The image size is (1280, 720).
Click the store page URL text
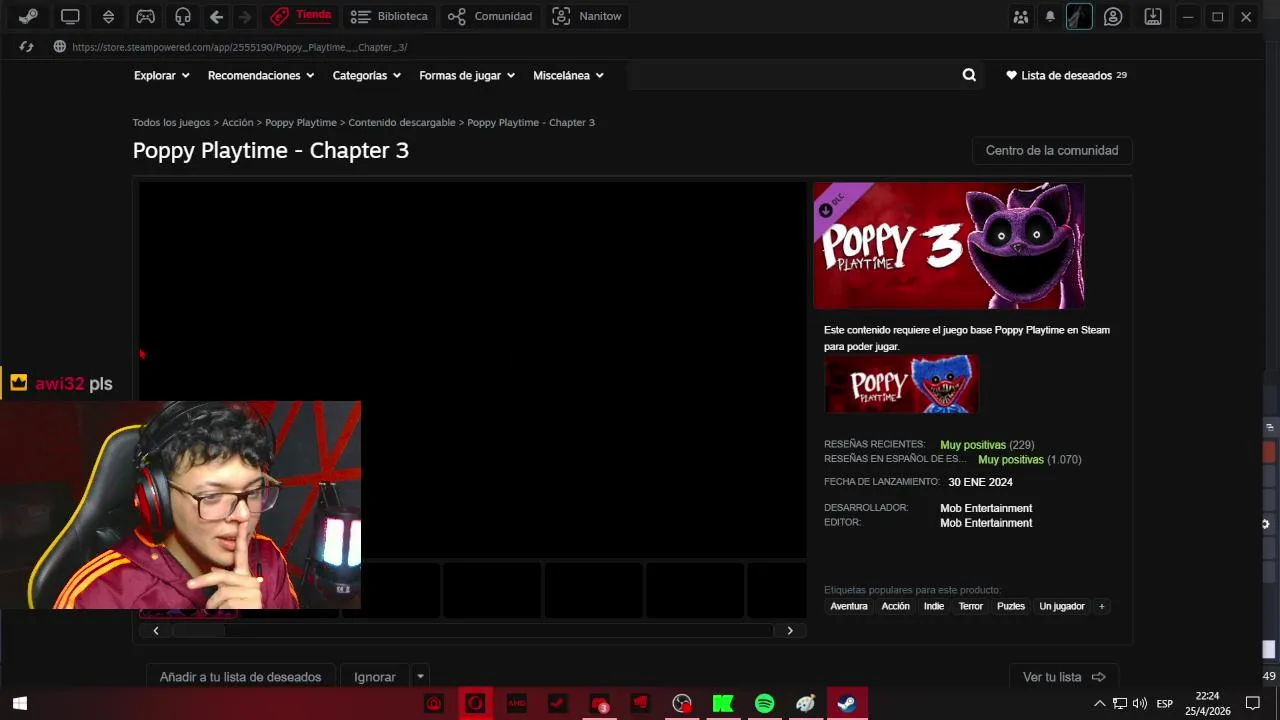pyautogui.click(x=239, y=47)
